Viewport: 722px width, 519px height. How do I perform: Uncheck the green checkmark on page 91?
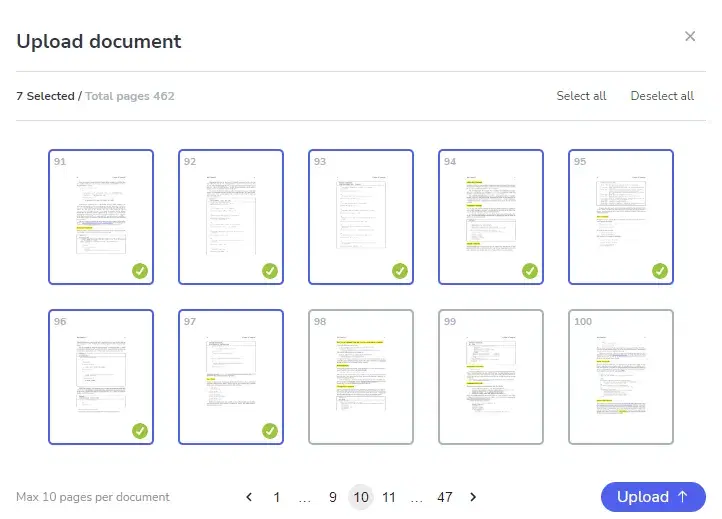[x=140, y=271]
